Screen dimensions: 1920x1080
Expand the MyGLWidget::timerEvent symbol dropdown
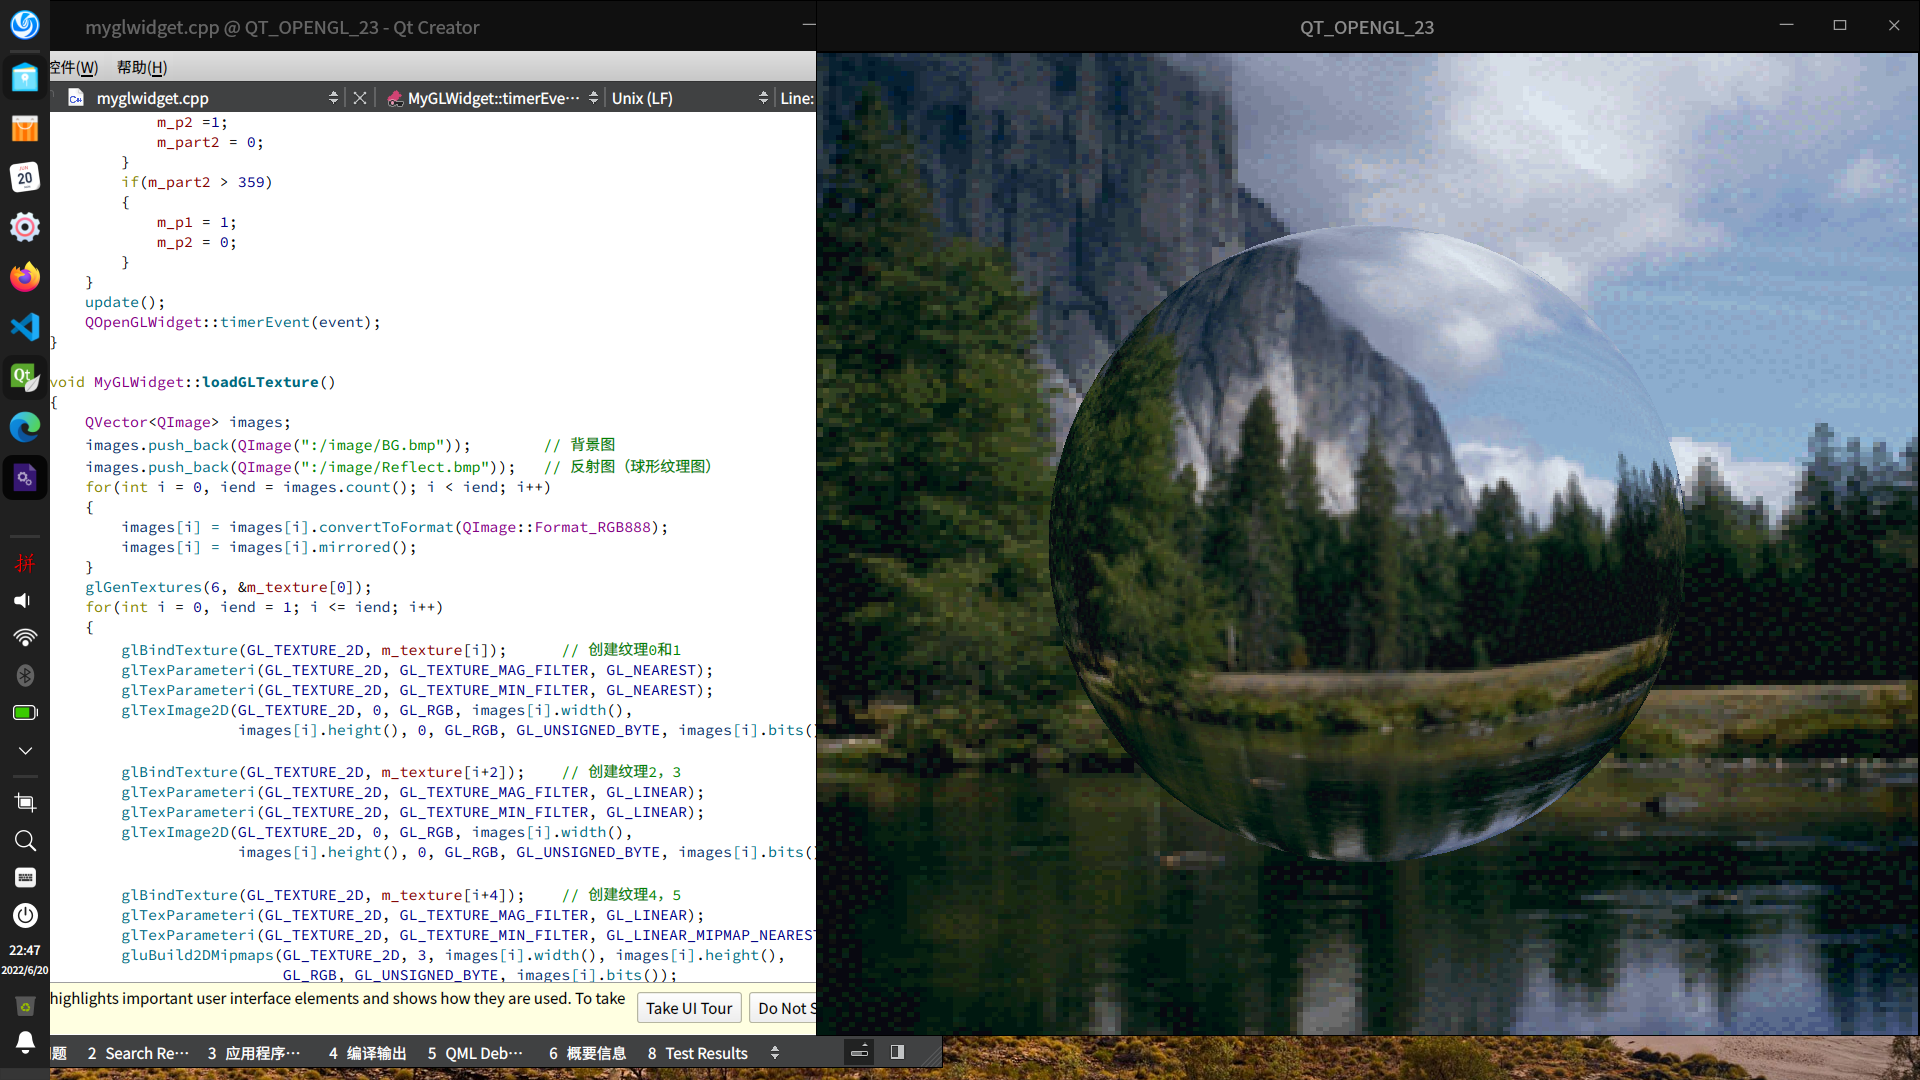tap(593, 98)
